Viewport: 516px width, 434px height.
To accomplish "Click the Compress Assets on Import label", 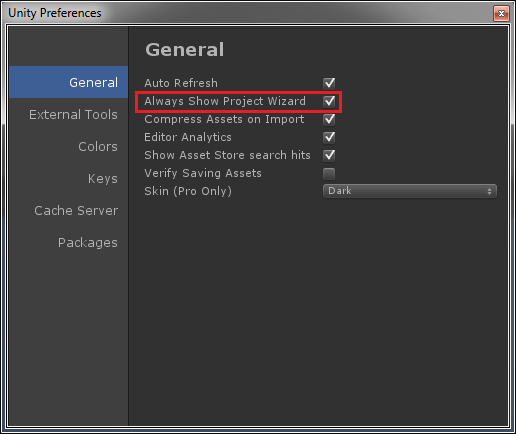I will [224, 119].
